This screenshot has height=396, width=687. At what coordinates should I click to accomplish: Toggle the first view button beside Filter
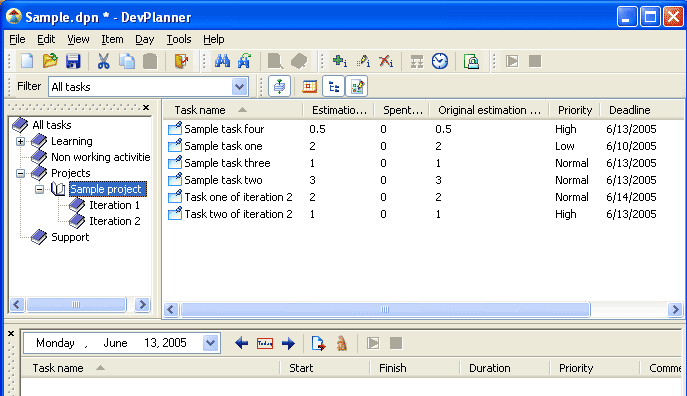point(279,86)
